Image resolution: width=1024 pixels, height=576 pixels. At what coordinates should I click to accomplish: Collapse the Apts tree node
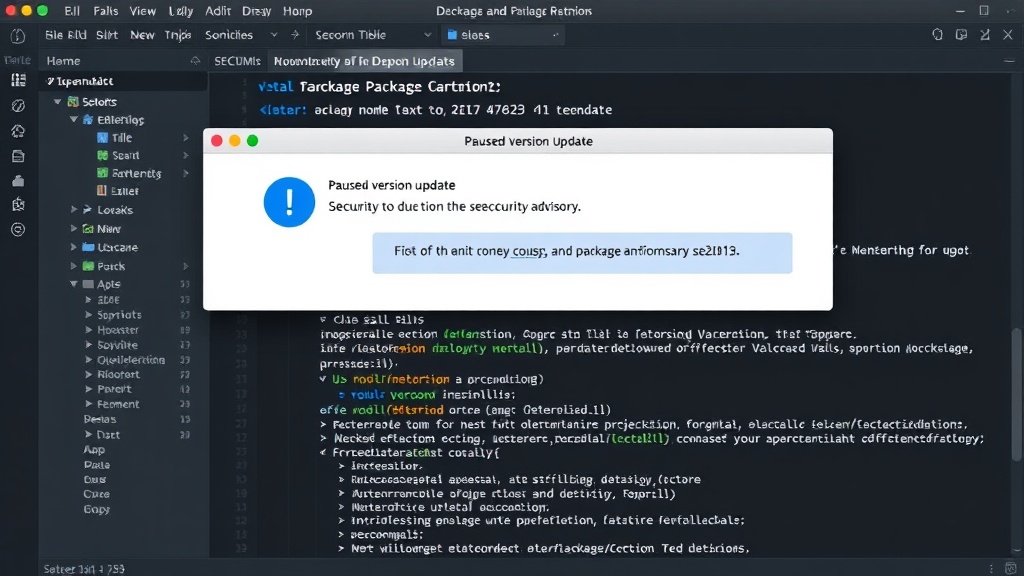[x=74, y=284]
